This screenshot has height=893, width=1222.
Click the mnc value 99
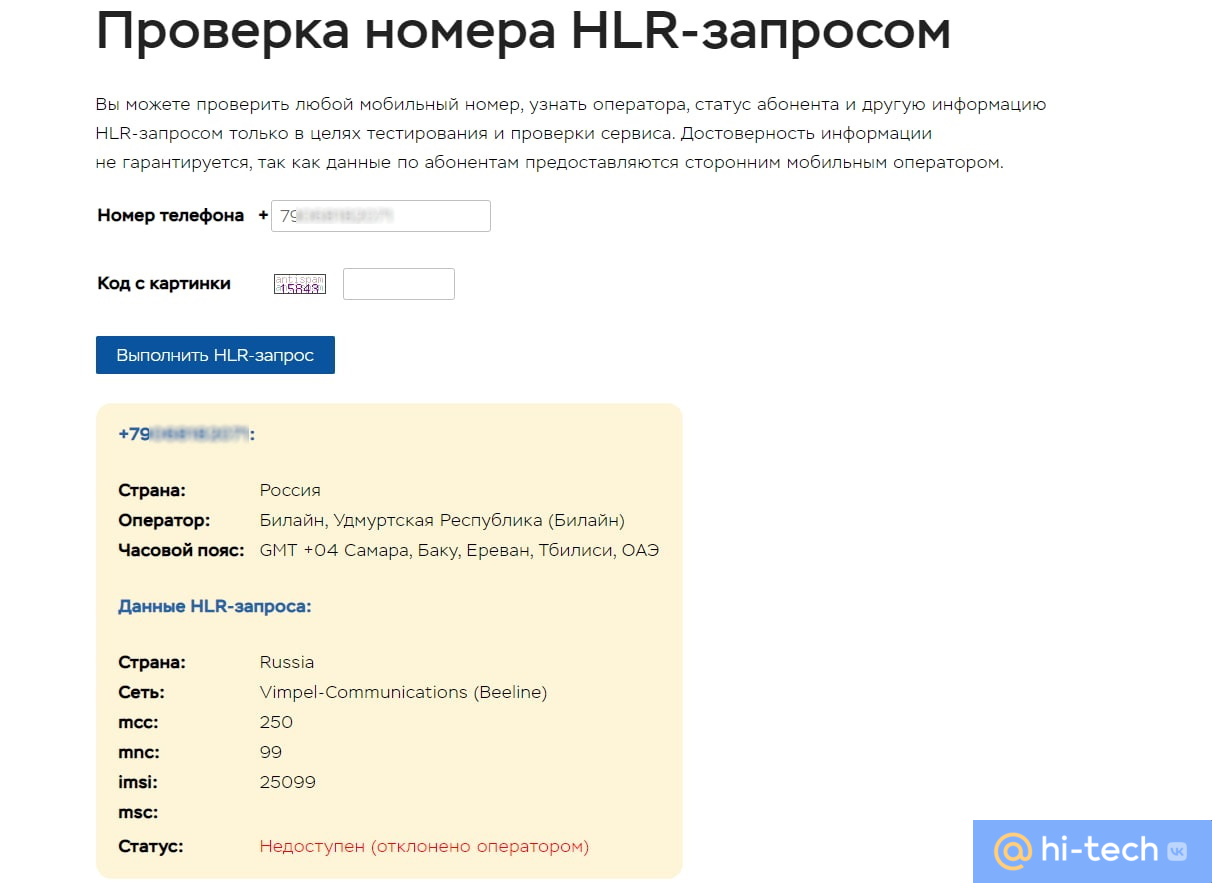point(270,752)
